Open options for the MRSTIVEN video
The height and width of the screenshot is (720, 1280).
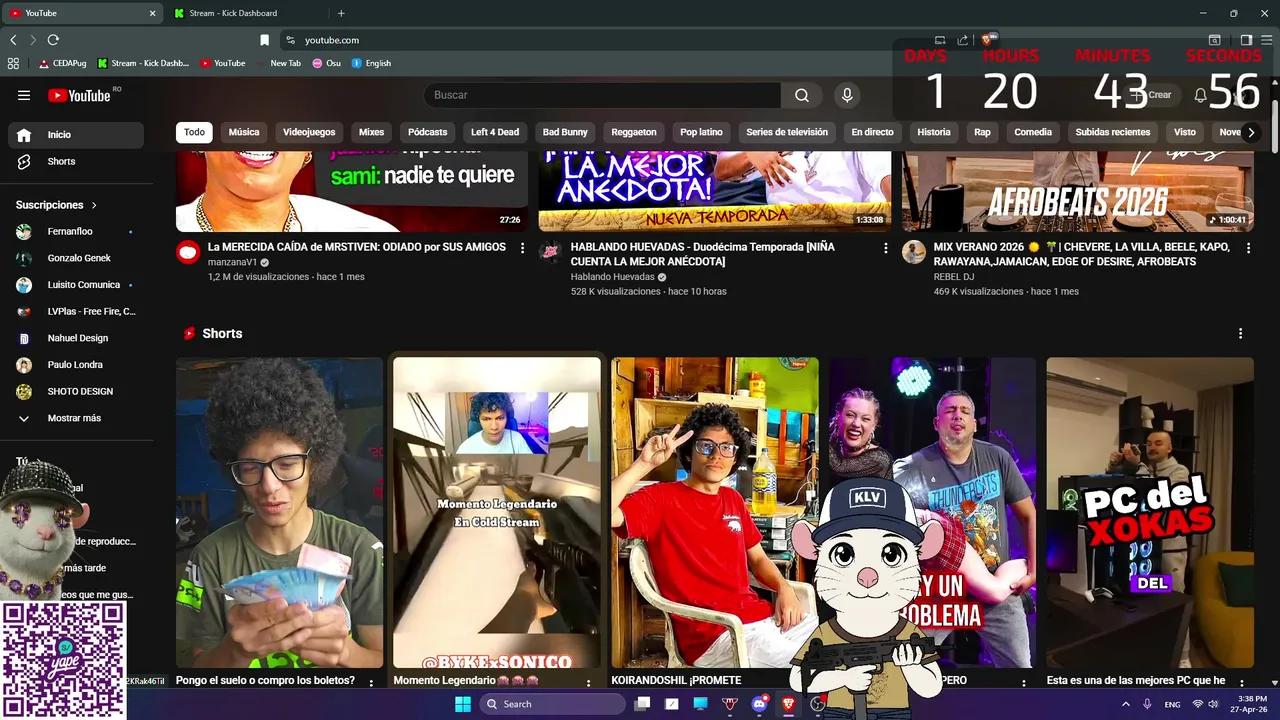(x=522, y=248)
